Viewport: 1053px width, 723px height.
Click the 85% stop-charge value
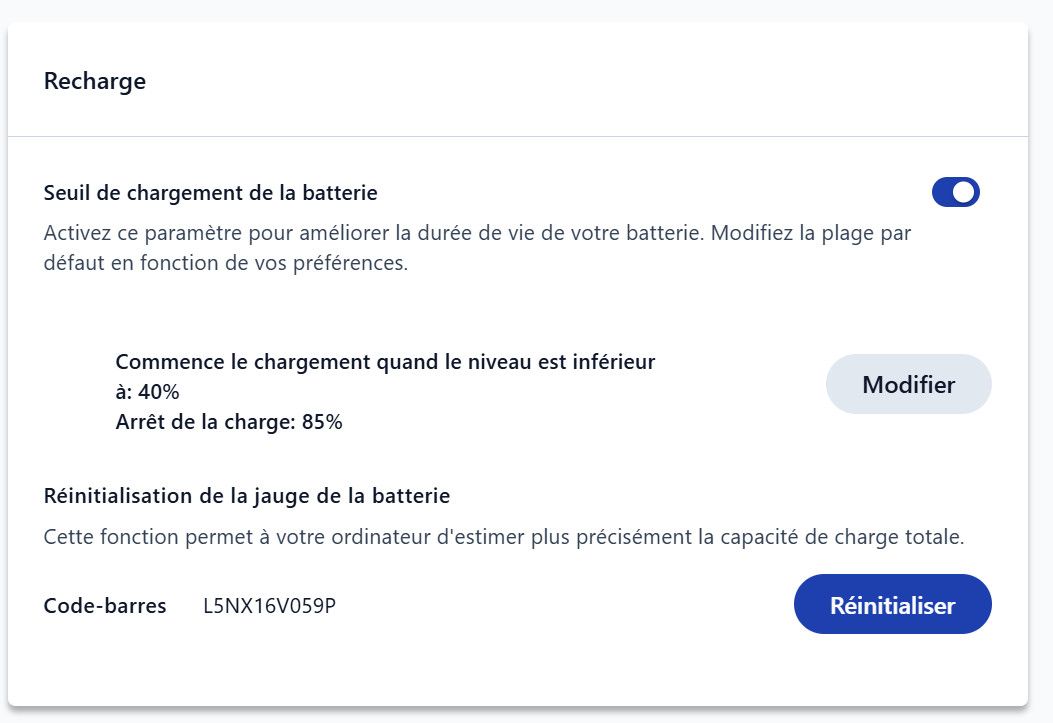point(321,422)
